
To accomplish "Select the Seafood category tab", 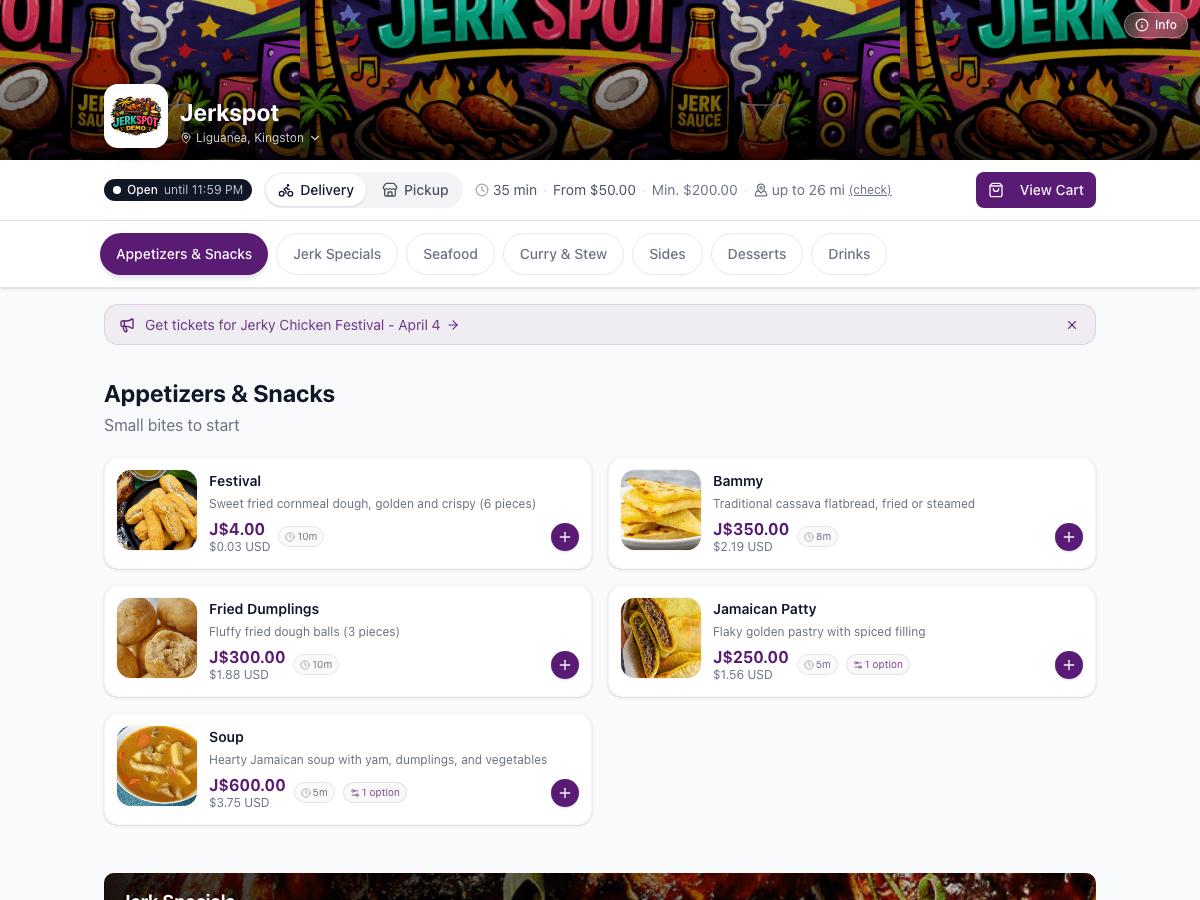I will pos(450,254).
